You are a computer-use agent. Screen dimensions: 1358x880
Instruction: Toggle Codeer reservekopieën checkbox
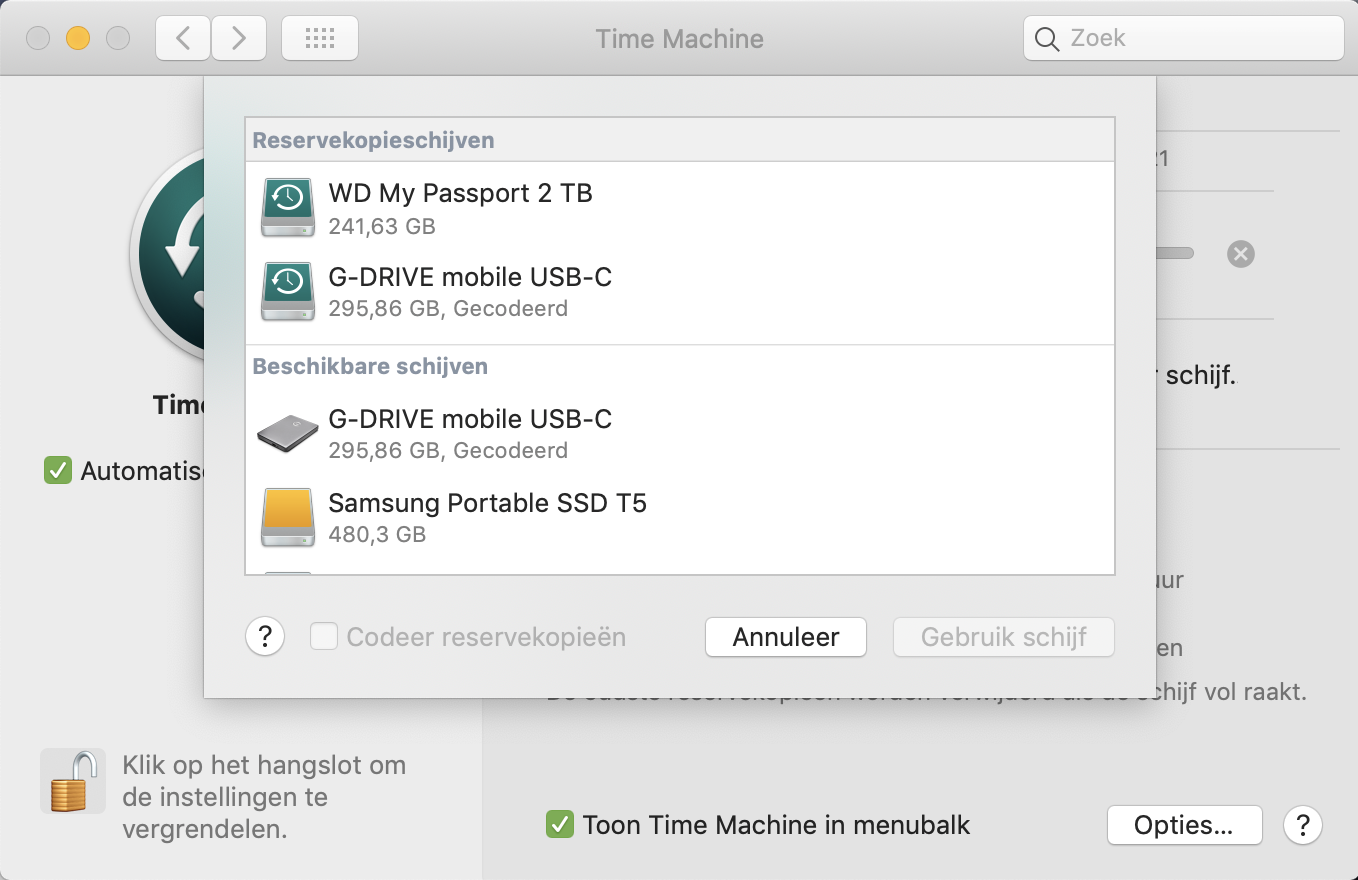[323, 636]
